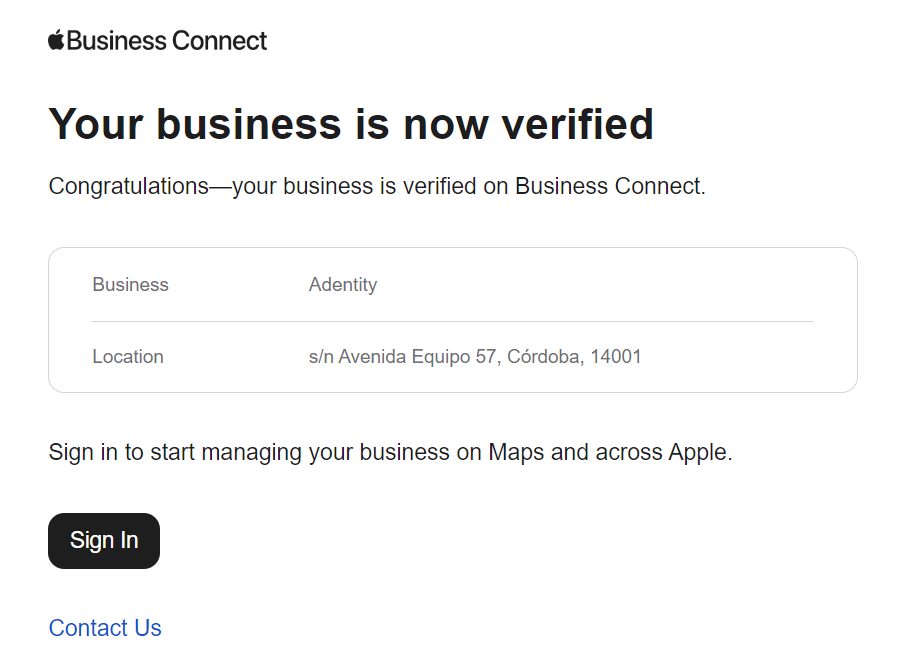Click the "s/n" prefix of the address
Viewport: 906px width, 661px height.
click(321, 357)
